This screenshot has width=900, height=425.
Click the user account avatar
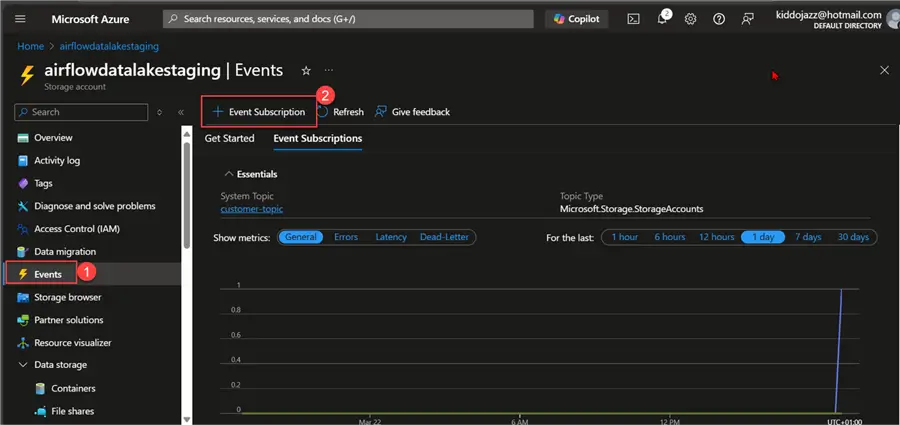(893, 19)
